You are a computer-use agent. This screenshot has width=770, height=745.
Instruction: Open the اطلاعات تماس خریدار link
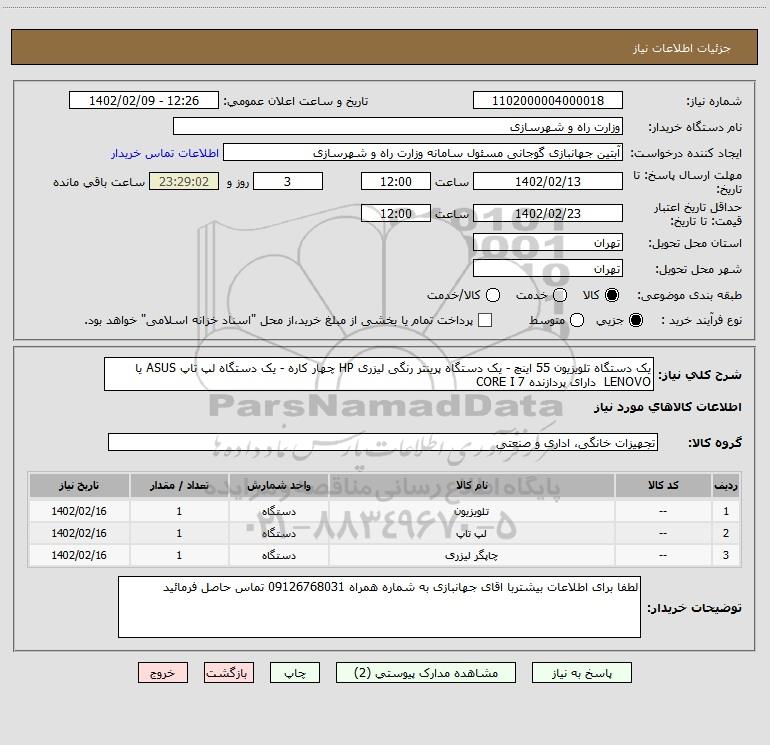[x=165, y=153]
